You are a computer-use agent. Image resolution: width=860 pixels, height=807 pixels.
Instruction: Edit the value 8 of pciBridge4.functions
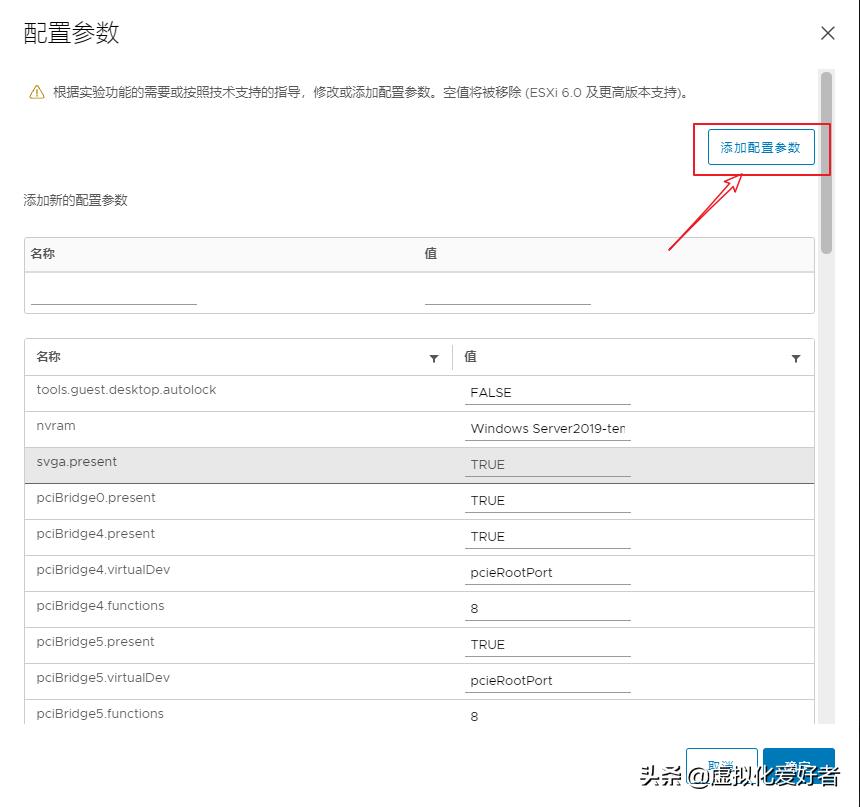pos(545,608)
